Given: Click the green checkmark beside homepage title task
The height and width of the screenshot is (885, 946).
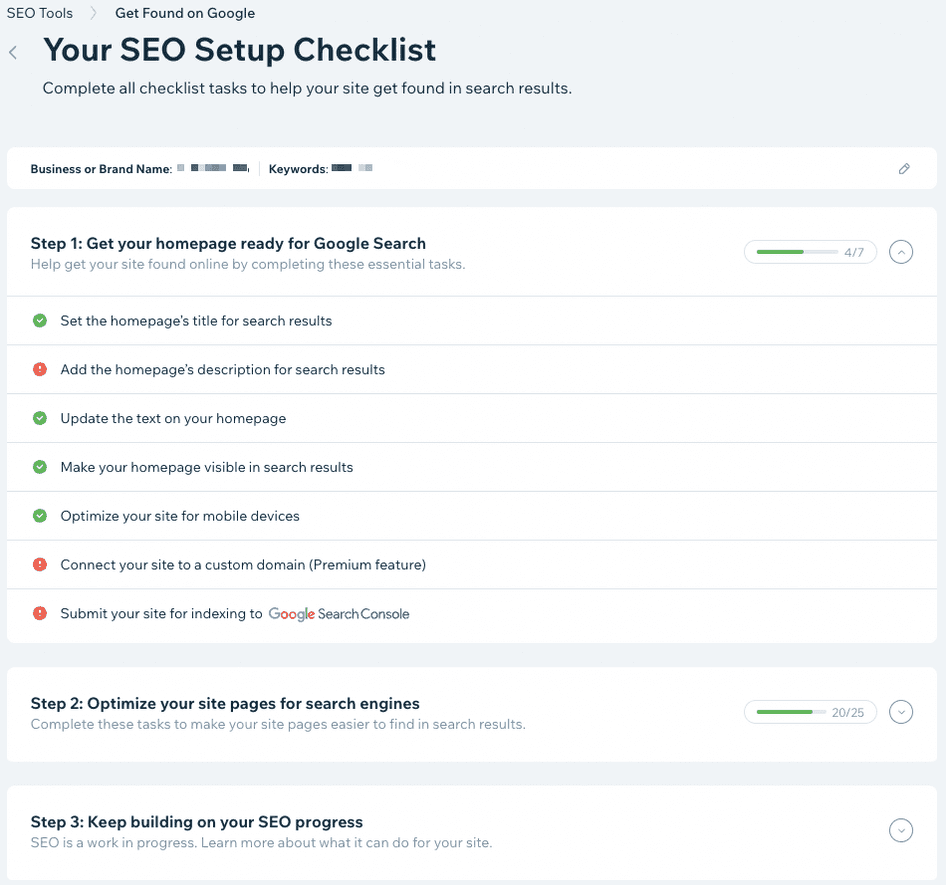Looking at the screenshot, I should [39, 320].
